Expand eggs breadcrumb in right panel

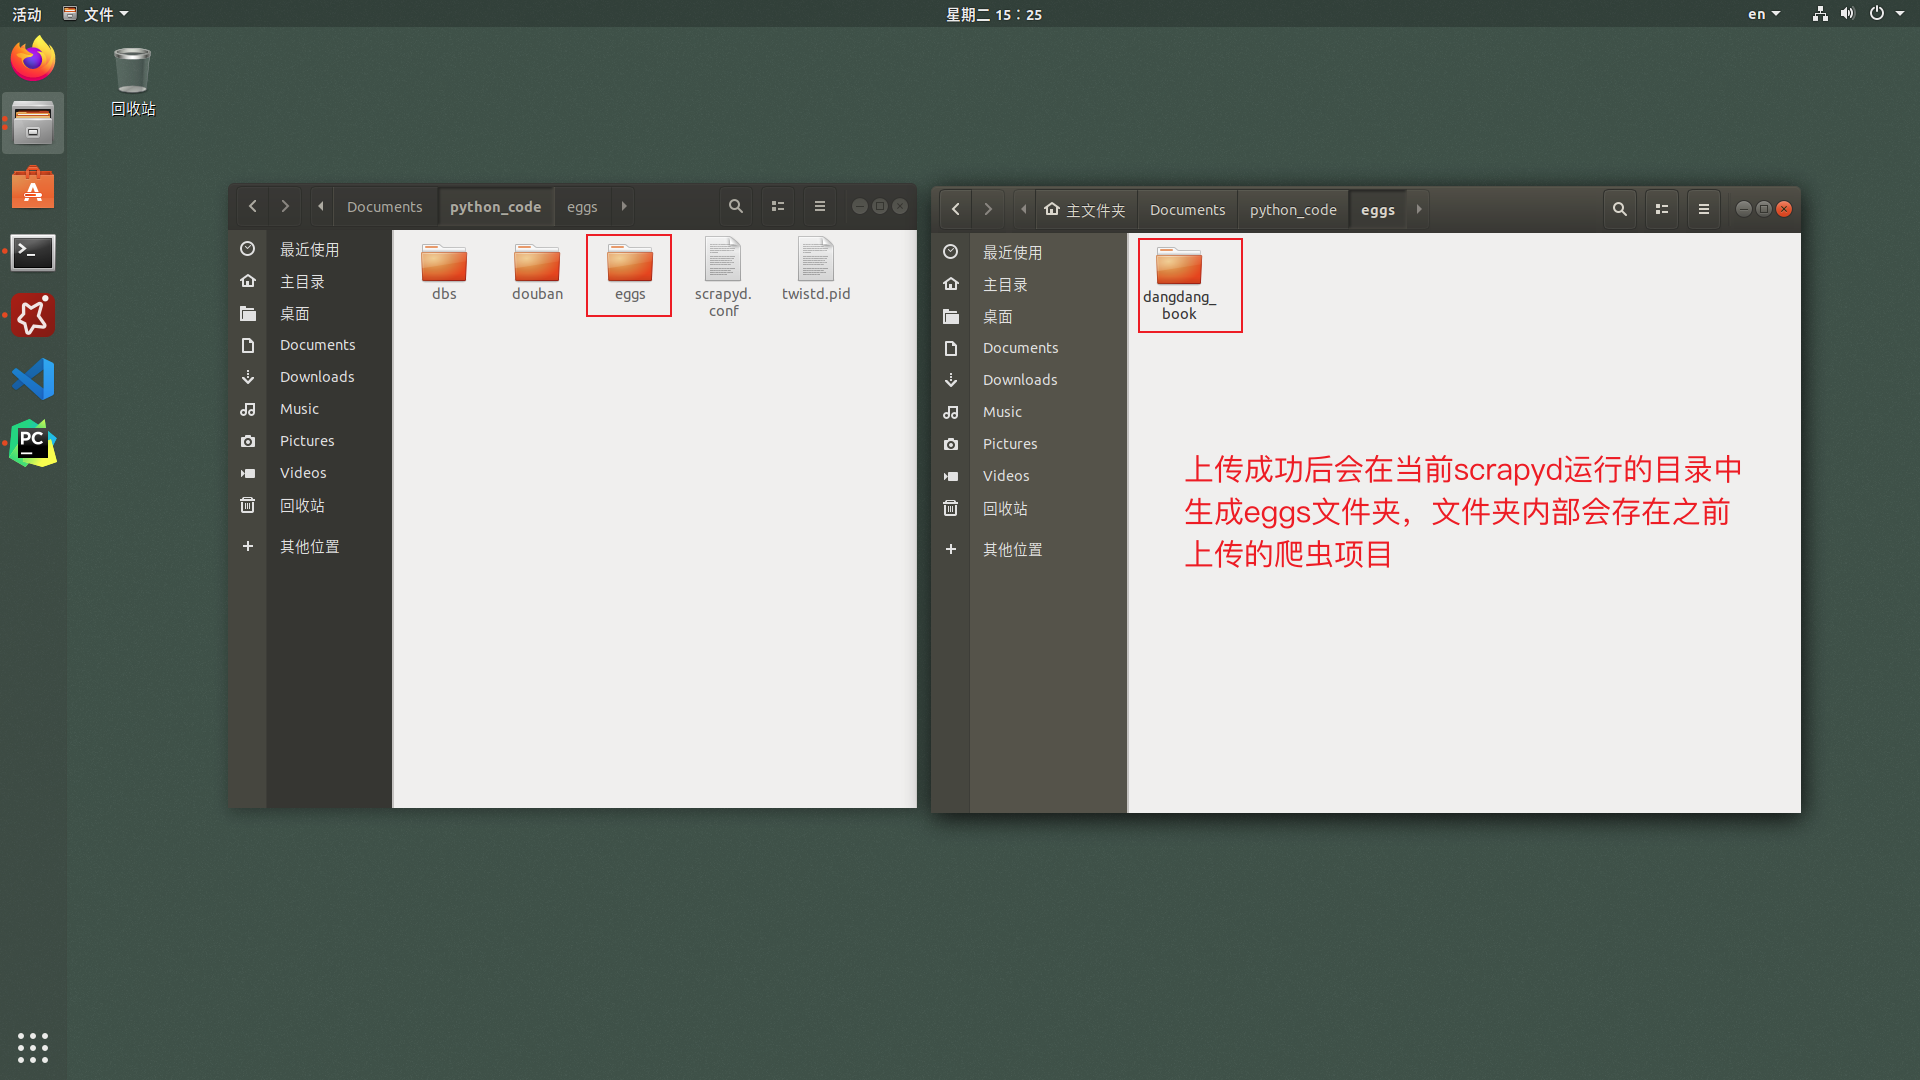click(1418, 208)
